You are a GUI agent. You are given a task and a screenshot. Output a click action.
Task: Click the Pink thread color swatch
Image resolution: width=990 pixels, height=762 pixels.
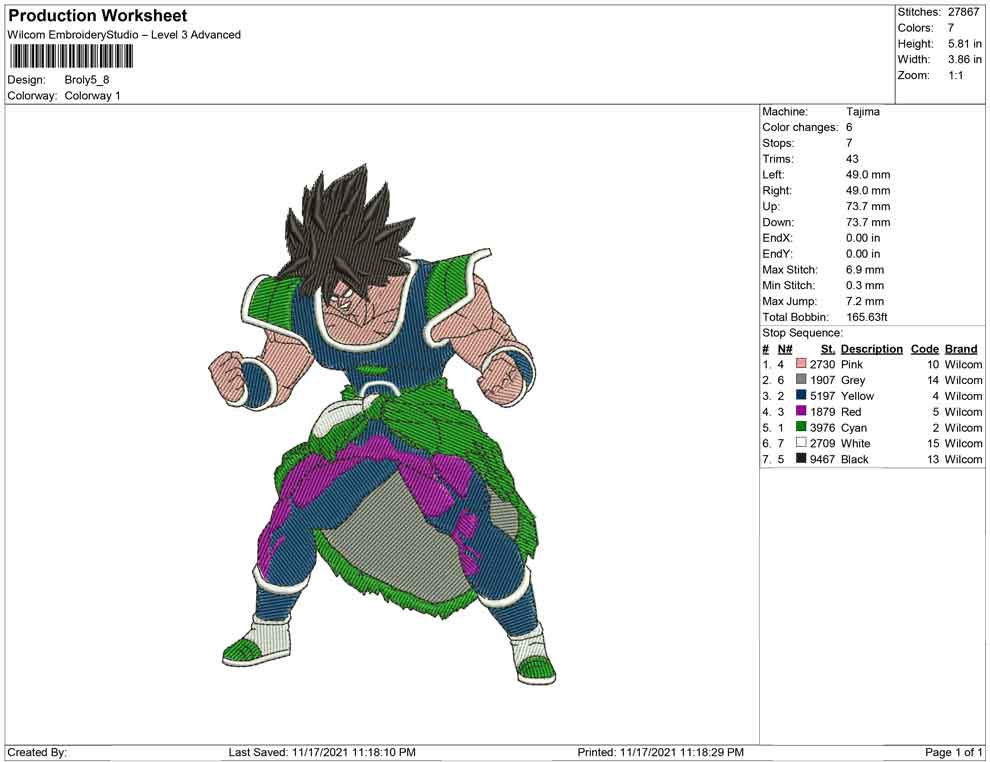pyautogui.click(x=801, y=364)
